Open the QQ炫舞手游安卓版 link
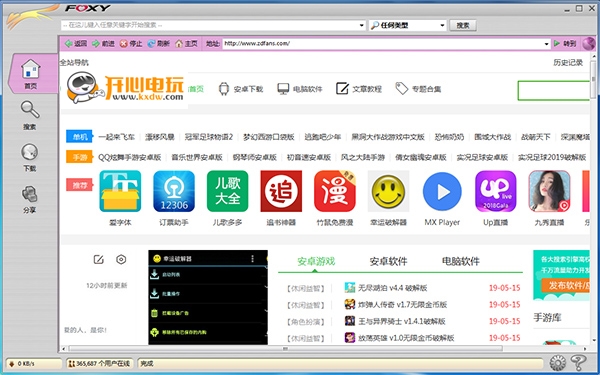The height and width of the screenshot is (375, 600). point(130,157)
